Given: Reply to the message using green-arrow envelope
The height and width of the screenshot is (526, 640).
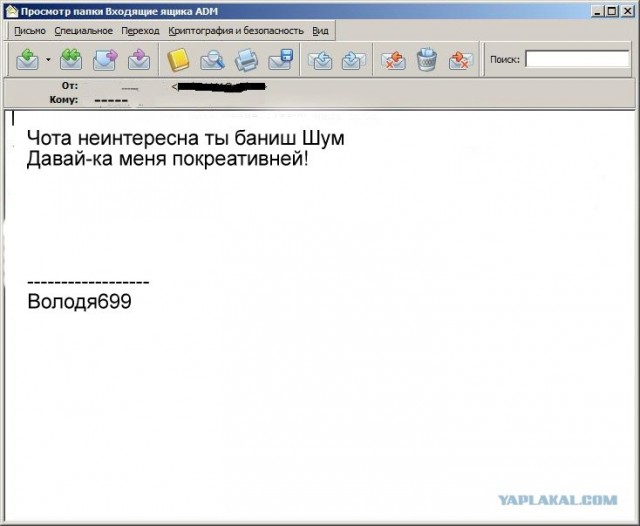Looking at the screenshot, I should tap(27, 60).
